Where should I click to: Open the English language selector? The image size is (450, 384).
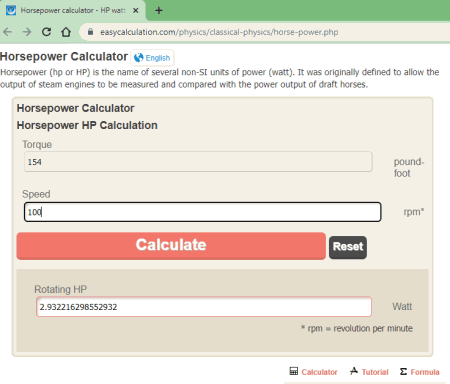point(152,58)
